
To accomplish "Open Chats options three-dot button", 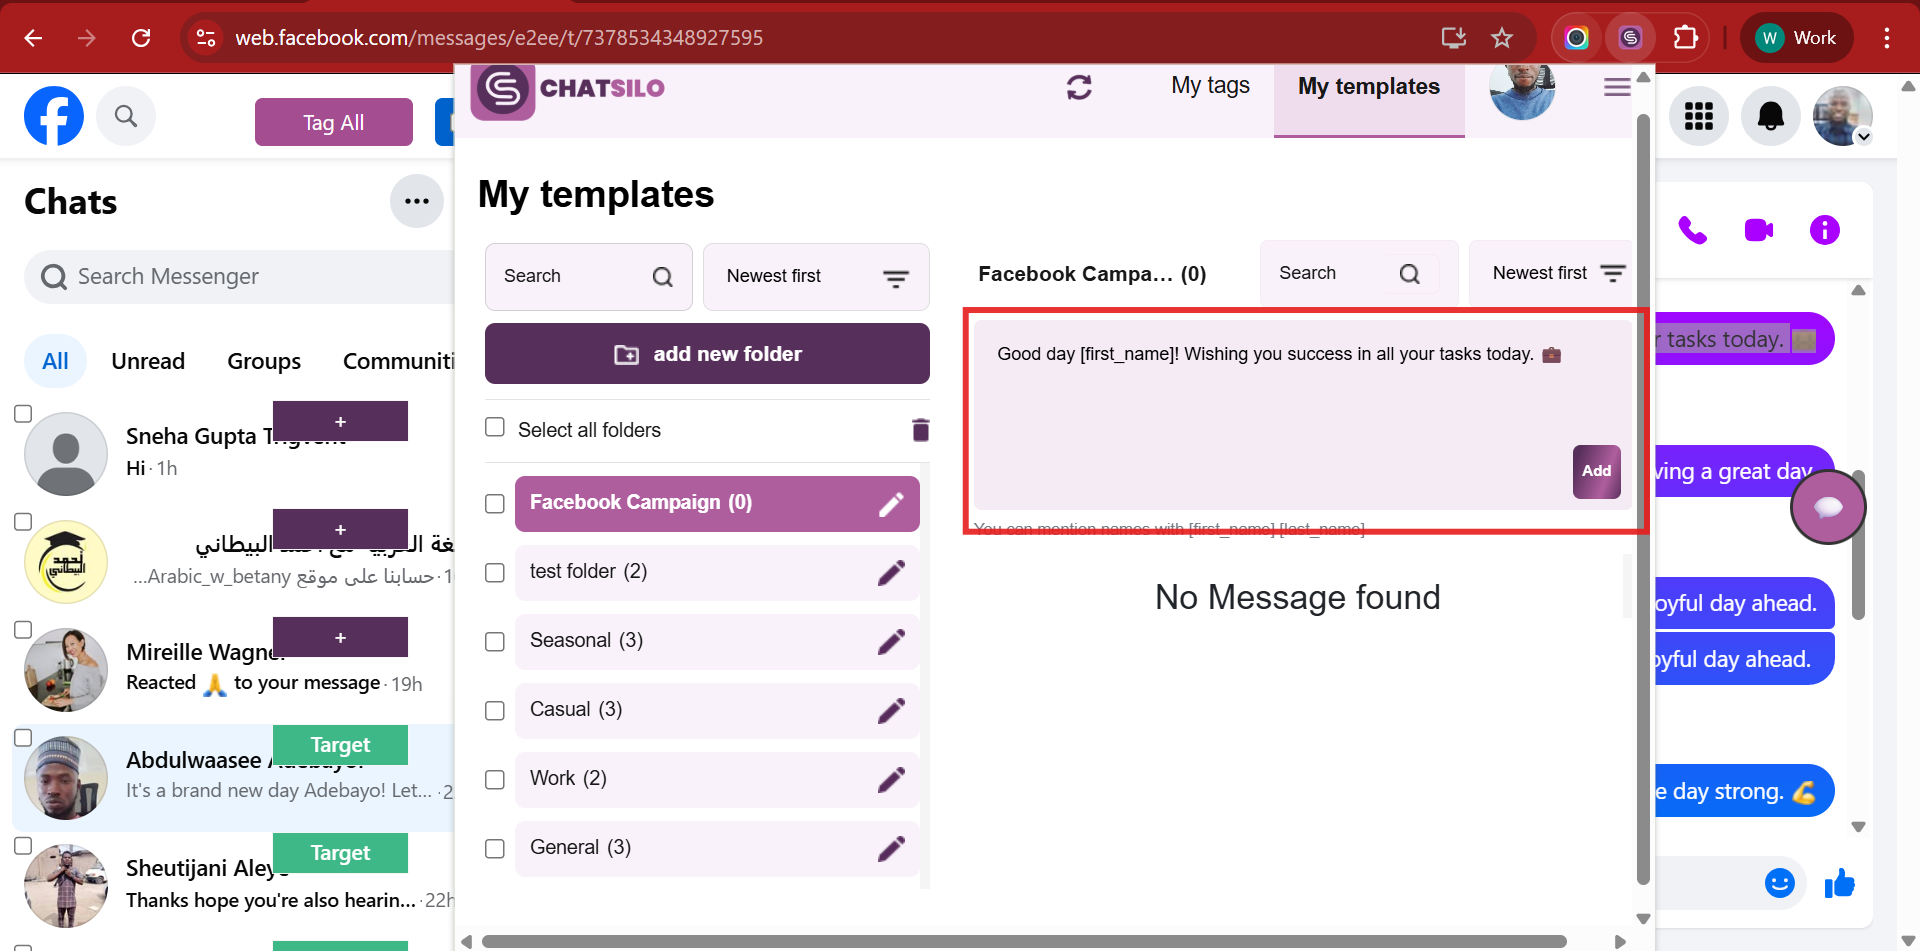I will 417,201.
